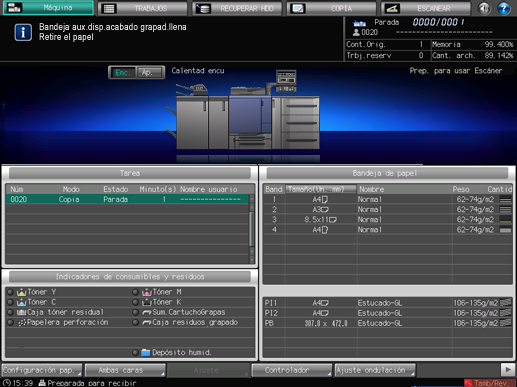Click the Sum.CartuchoGrapas indicator light
This screenshot has width=517, height=387.
tap(135, 312)
